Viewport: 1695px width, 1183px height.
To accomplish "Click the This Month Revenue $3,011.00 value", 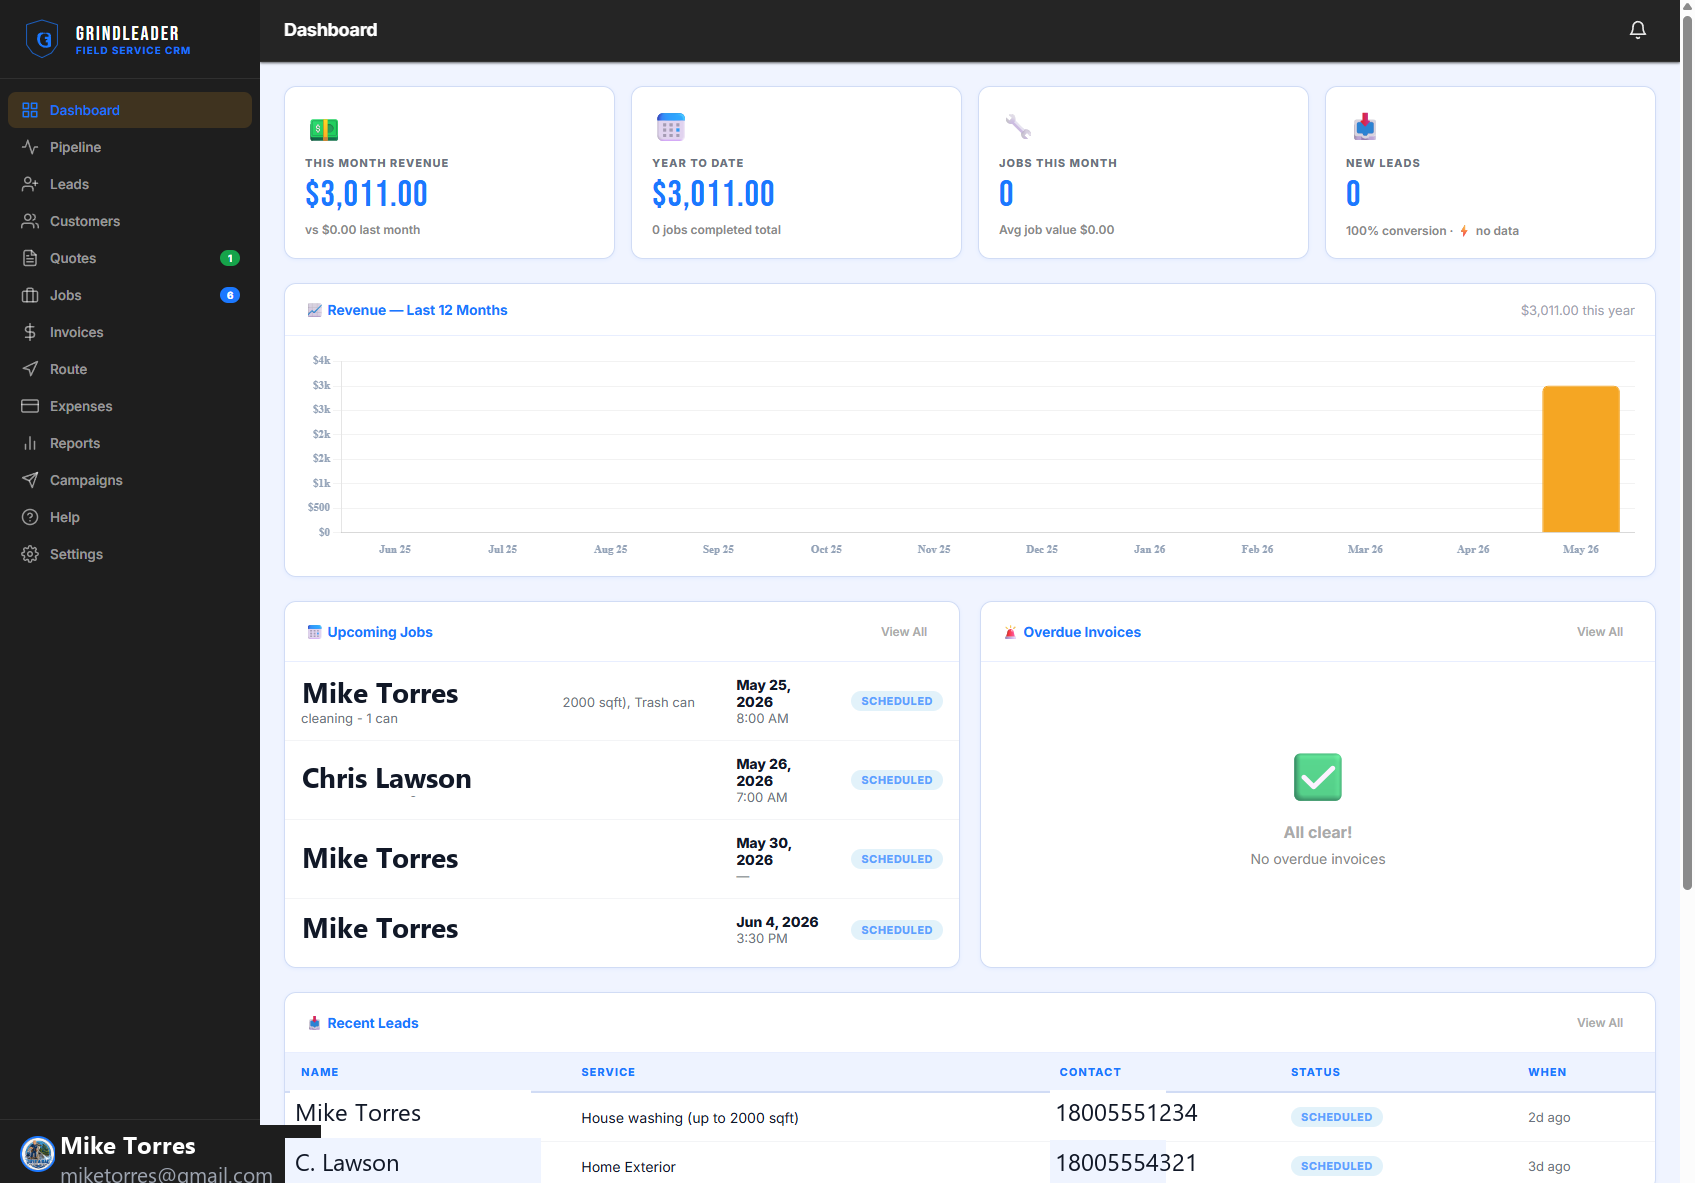I will pyautogui.click(x=366, y=194).
